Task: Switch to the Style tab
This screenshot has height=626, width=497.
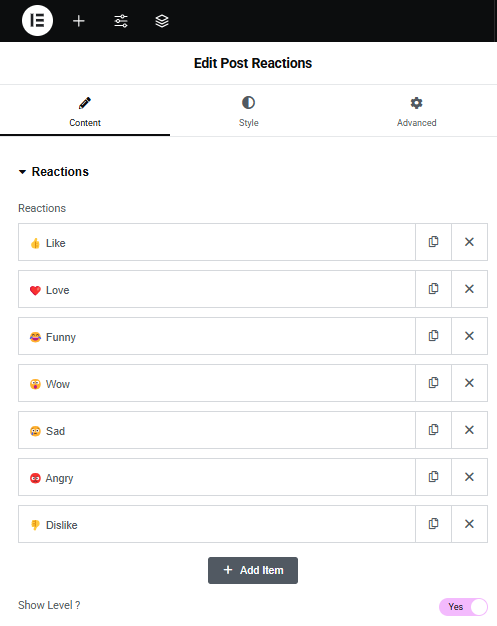Action: (x=248, y=112)
